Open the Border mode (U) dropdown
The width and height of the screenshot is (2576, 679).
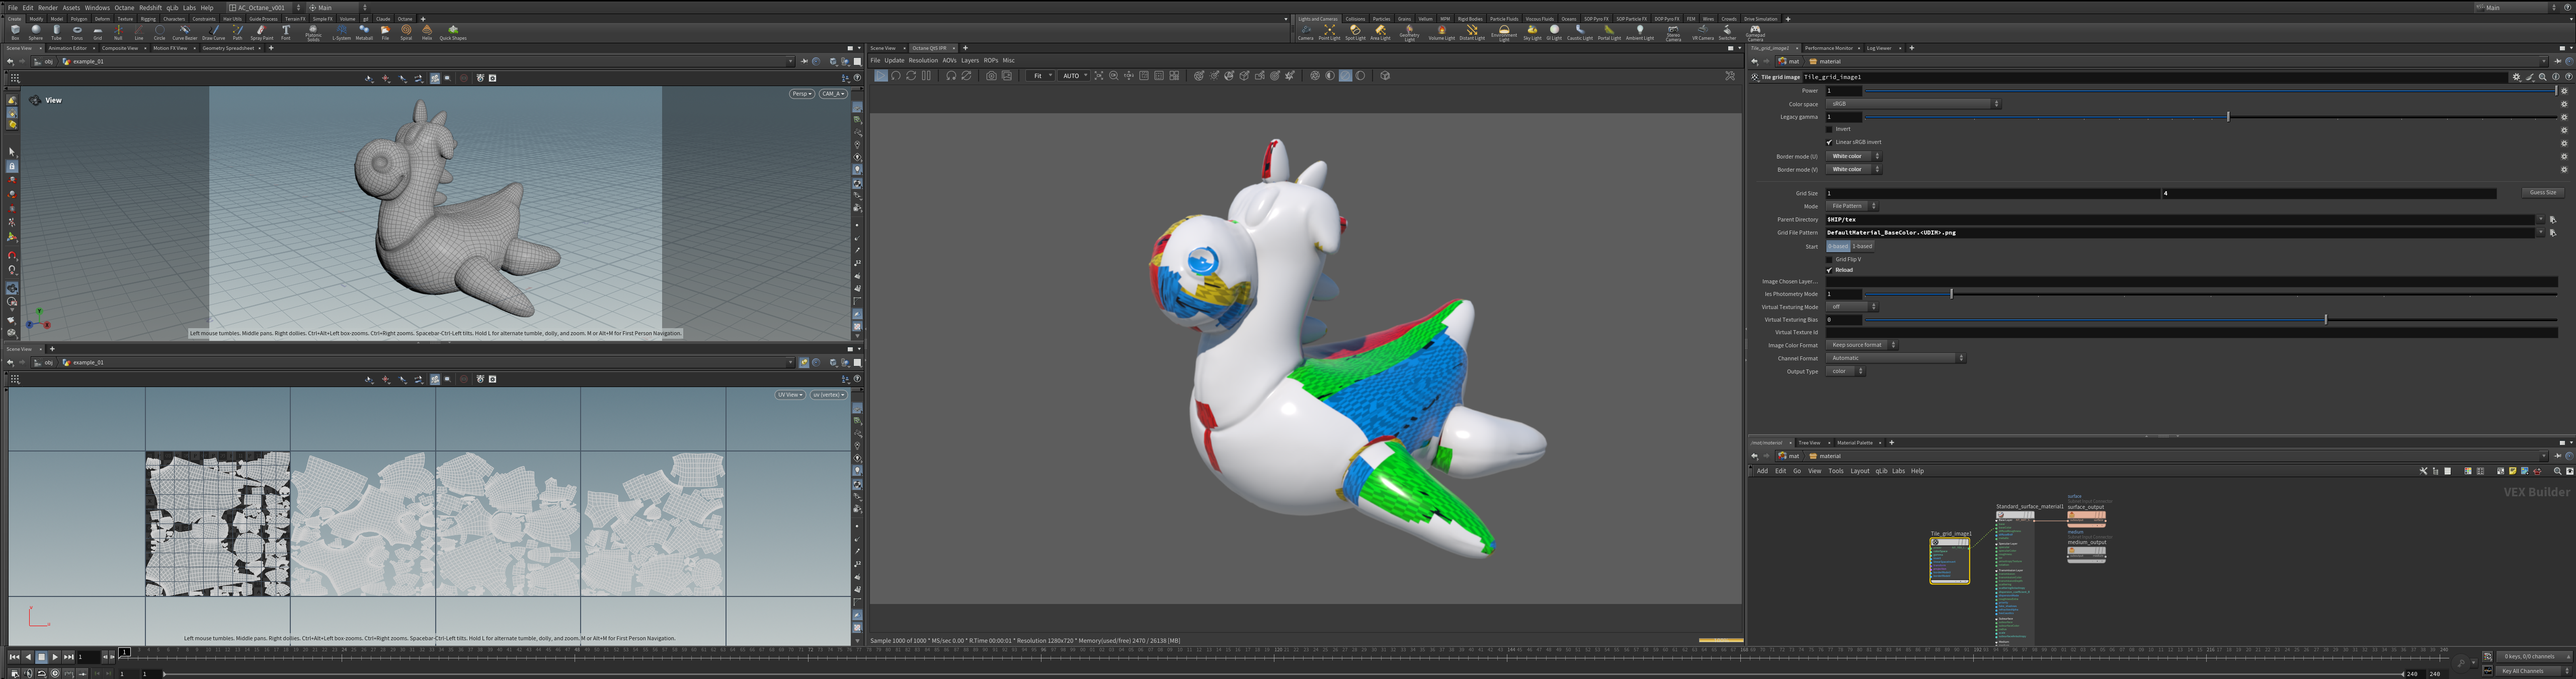coord(1854,156)
